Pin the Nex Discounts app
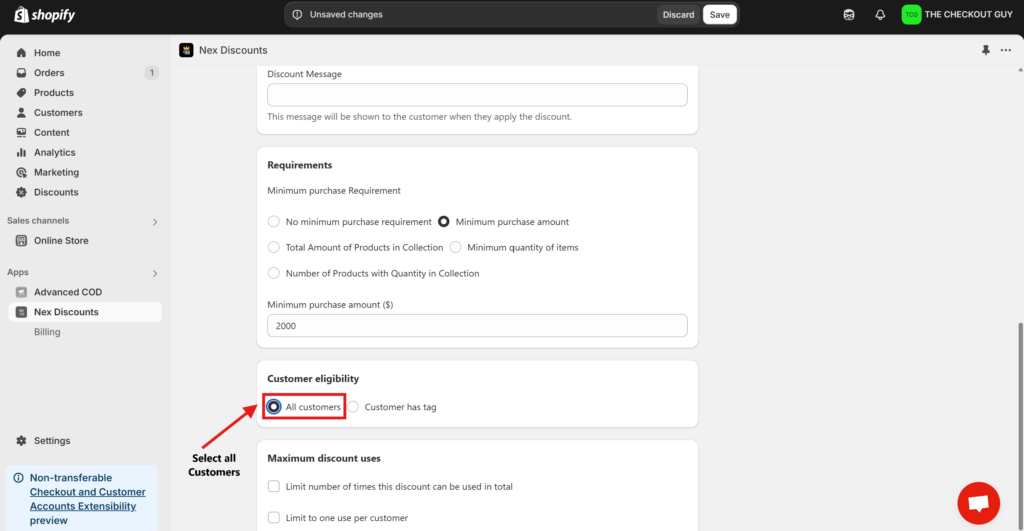Screen dimensions: 1024x531 pos(985,50)
